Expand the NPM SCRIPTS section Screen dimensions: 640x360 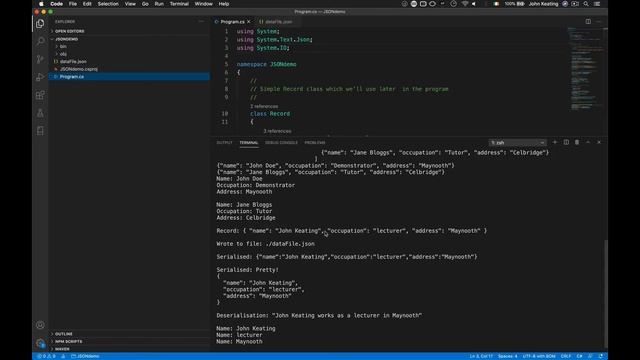69,341
